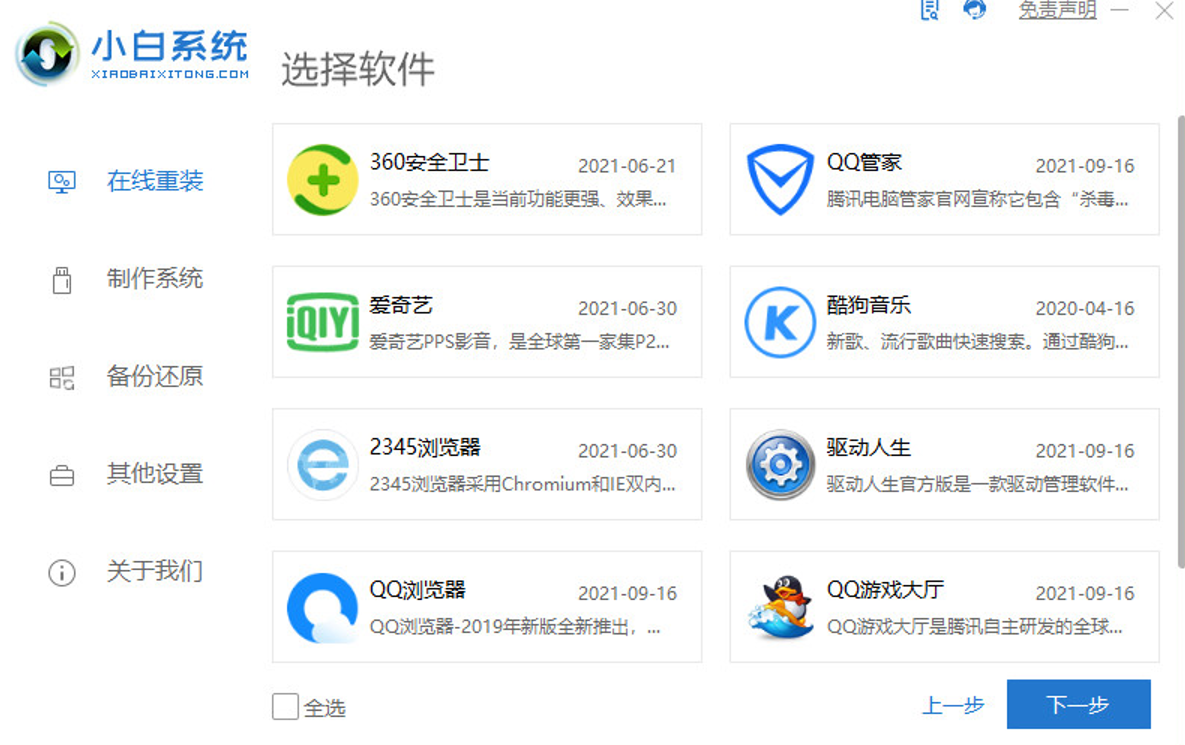The height and width of the screenshot is (745, 1185).
Task: Click description '2345浏览器采用Chromium和IE双内...'
Action: pos(522,484)
